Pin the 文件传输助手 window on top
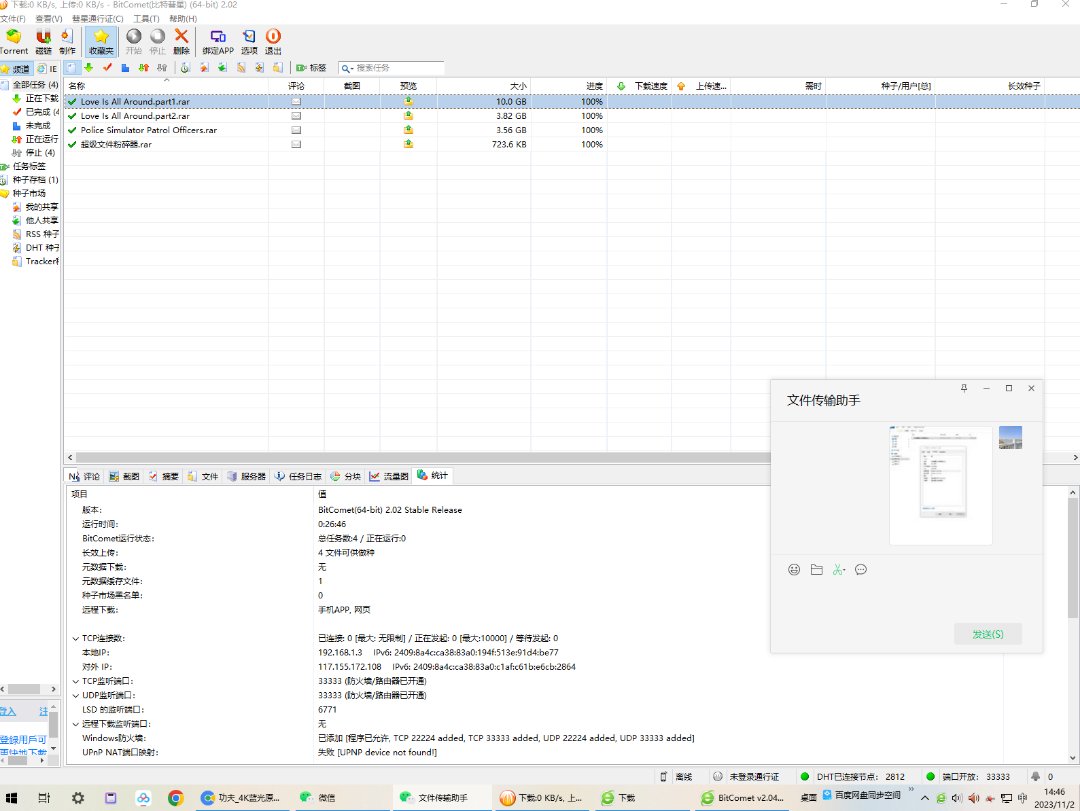 click(963, 388)
